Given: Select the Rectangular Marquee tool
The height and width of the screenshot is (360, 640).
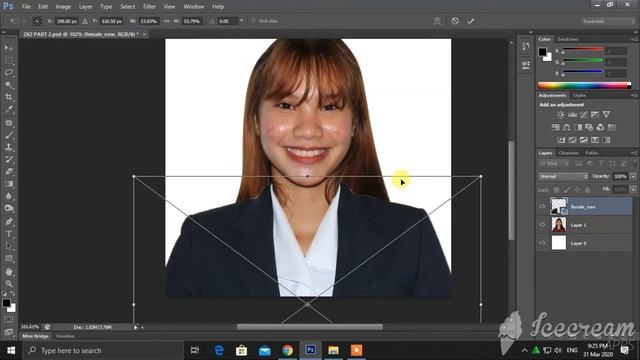Looking at the screenshot, I should tap(9, 60).
